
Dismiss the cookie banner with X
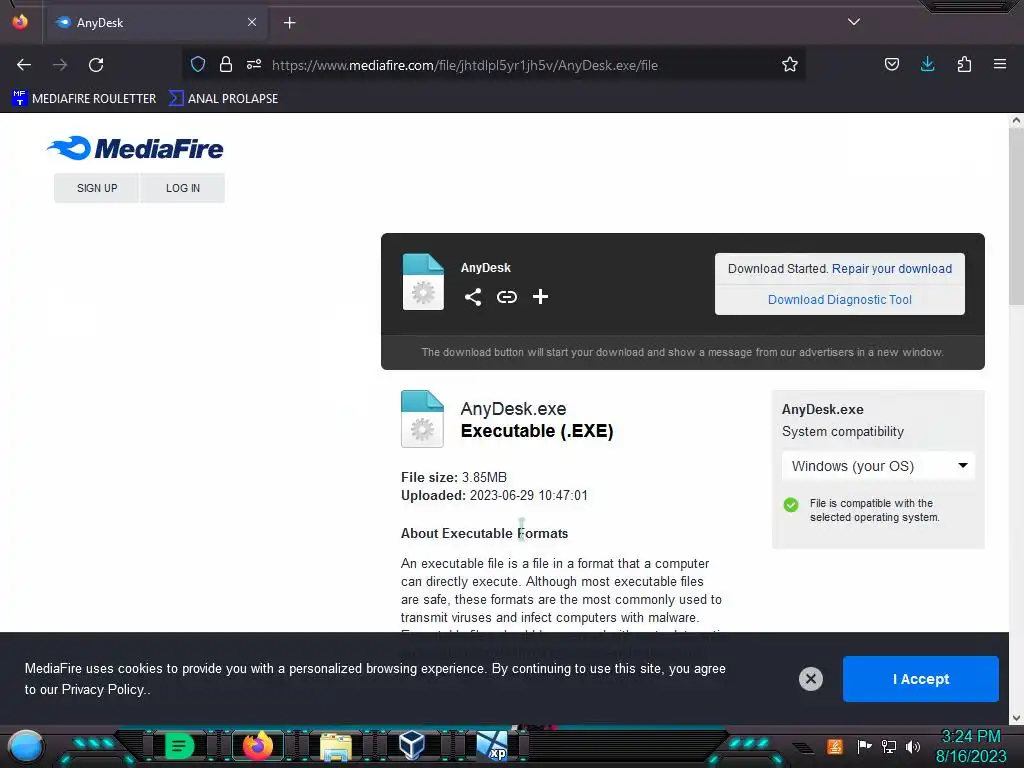click(x=810, y=679)
